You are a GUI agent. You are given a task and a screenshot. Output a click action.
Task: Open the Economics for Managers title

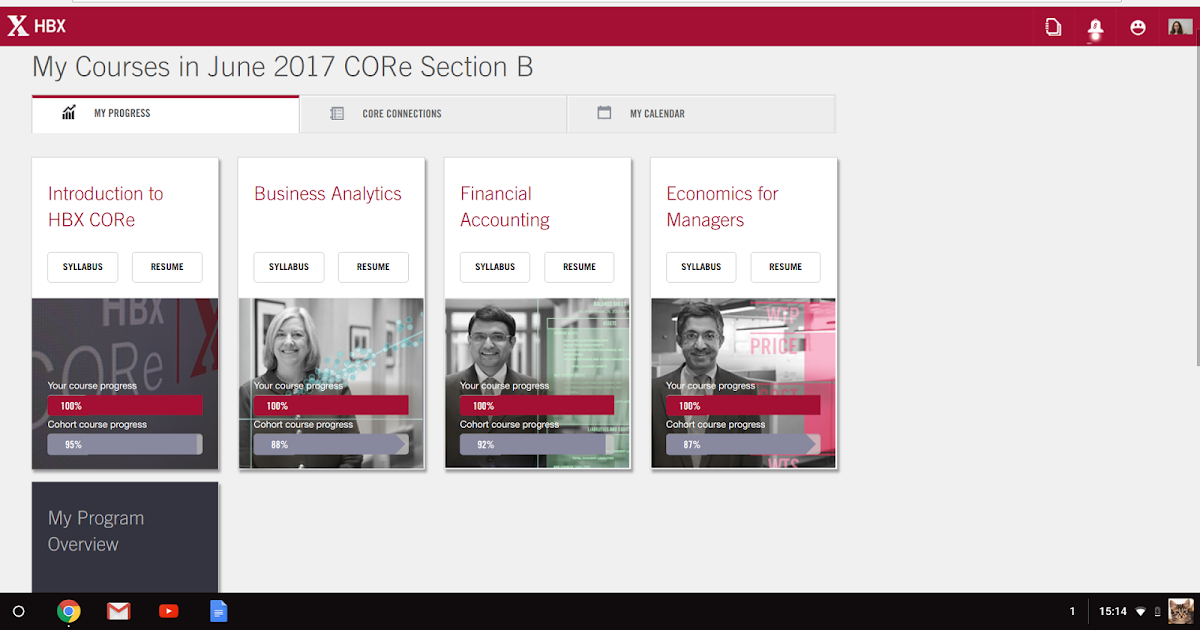click(x=722, y=207)
